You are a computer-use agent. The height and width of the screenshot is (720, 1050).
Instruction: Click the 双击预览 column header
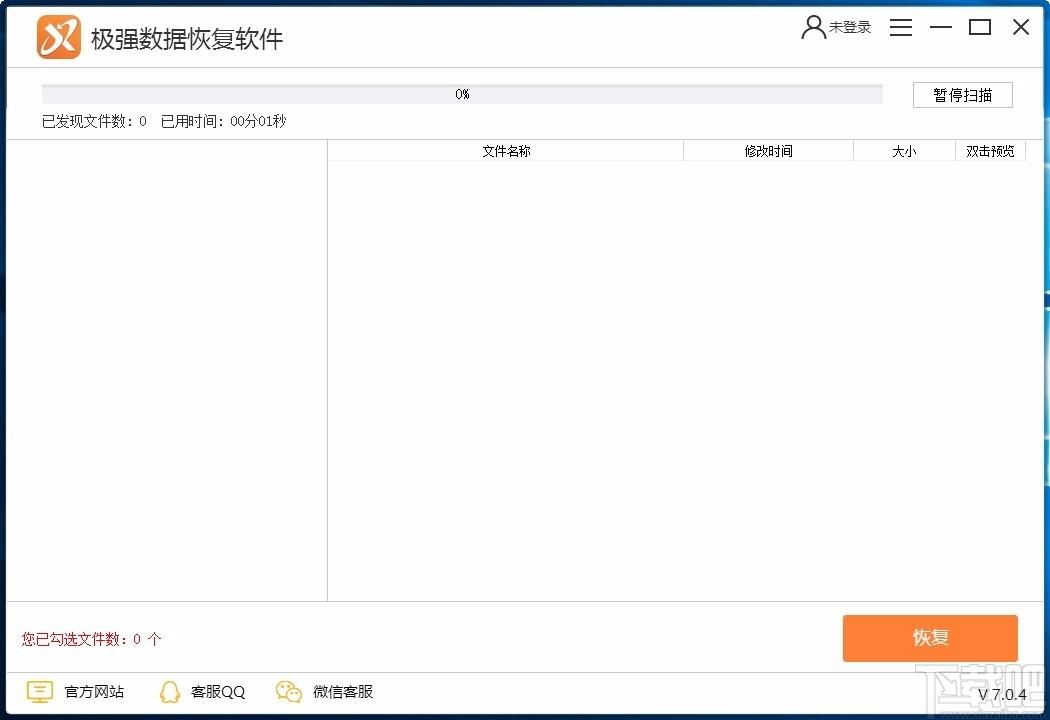tap(990, 151)
